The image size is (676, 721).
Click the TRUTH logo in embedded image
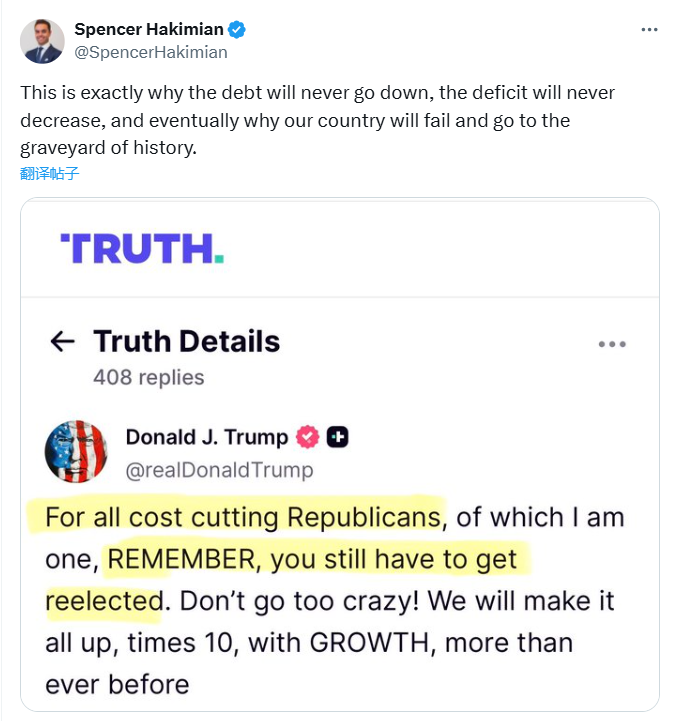[x=142, y=248]
